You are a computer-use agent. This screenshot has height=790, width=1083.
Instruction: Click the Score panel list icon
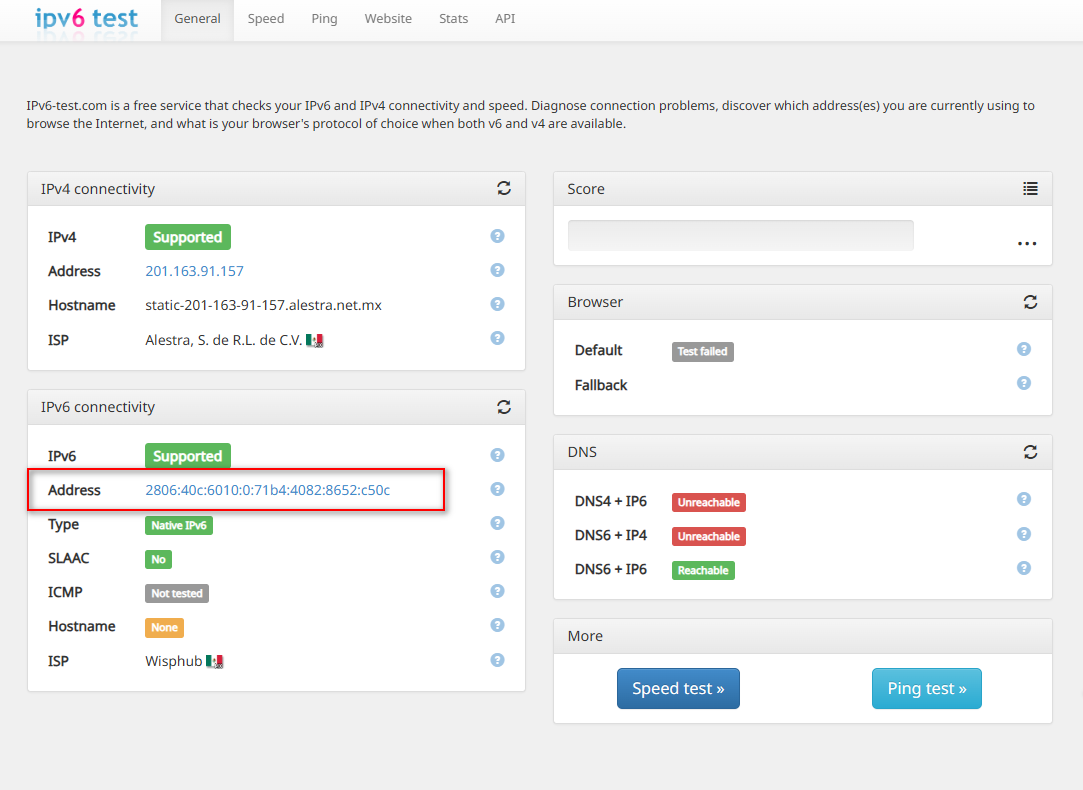(x=1030, y=188)
